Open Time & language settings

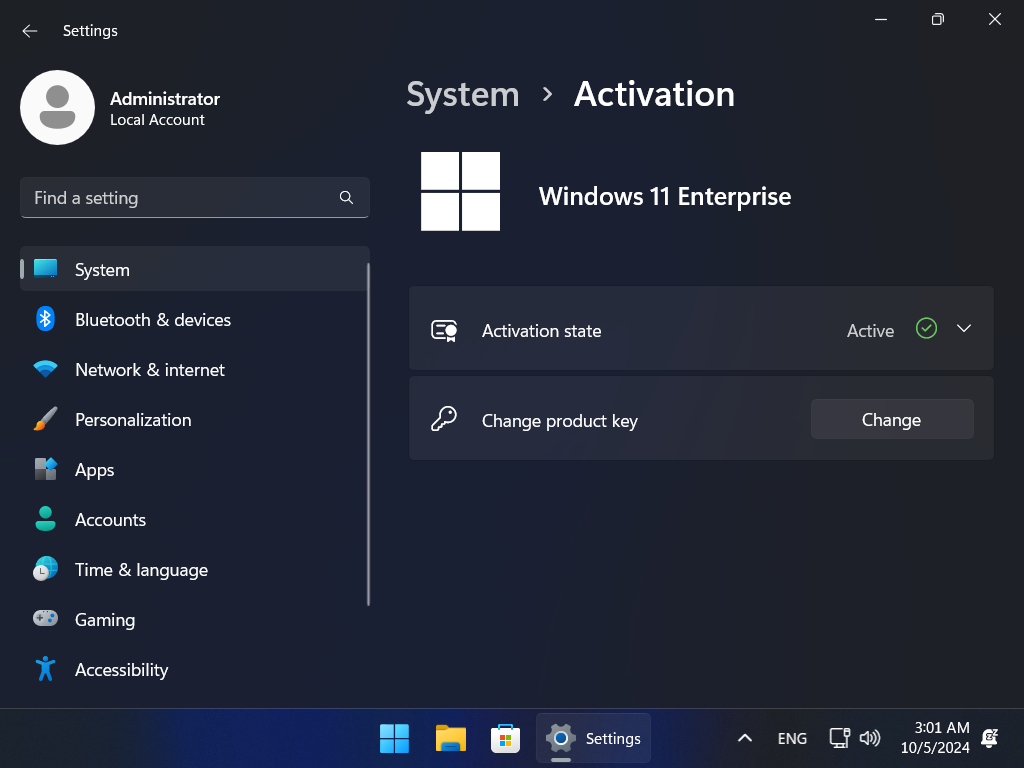click(195, 569)
